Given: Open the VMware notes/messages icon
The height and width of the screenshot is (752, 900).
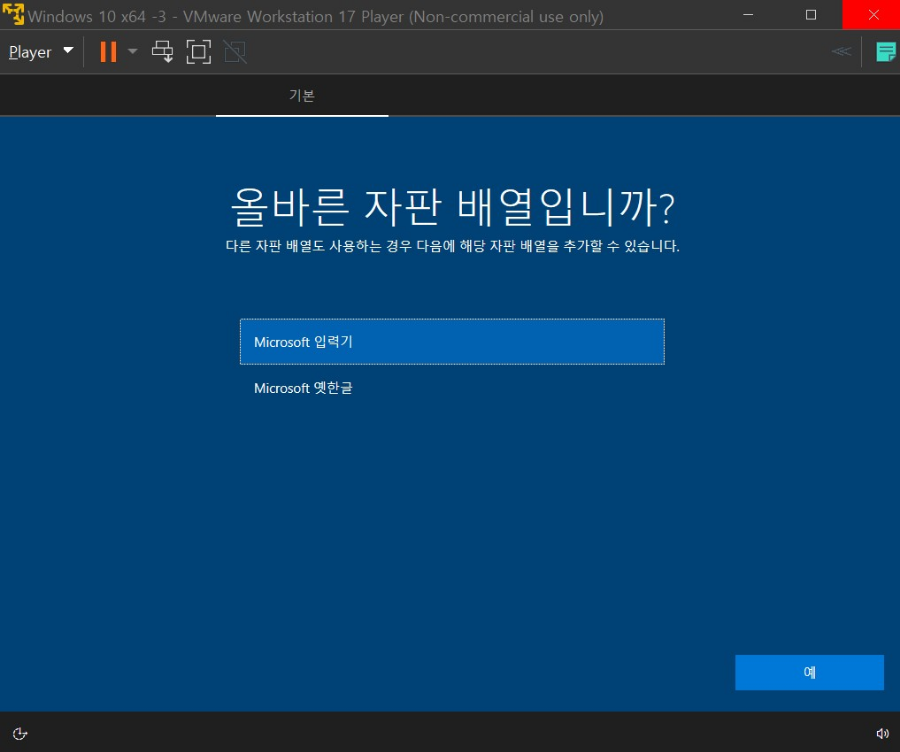Looking at the screenshot, I should click(x=886, y=52).
